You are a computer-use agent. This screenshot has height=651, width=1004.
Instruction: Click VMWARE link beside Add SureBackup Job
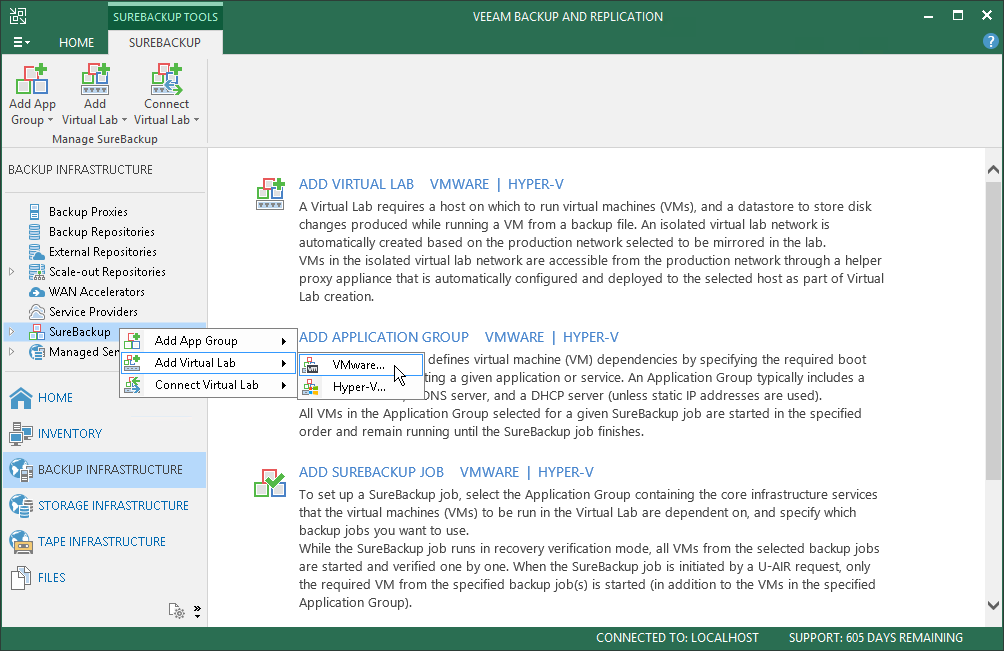tap(489, 472)
